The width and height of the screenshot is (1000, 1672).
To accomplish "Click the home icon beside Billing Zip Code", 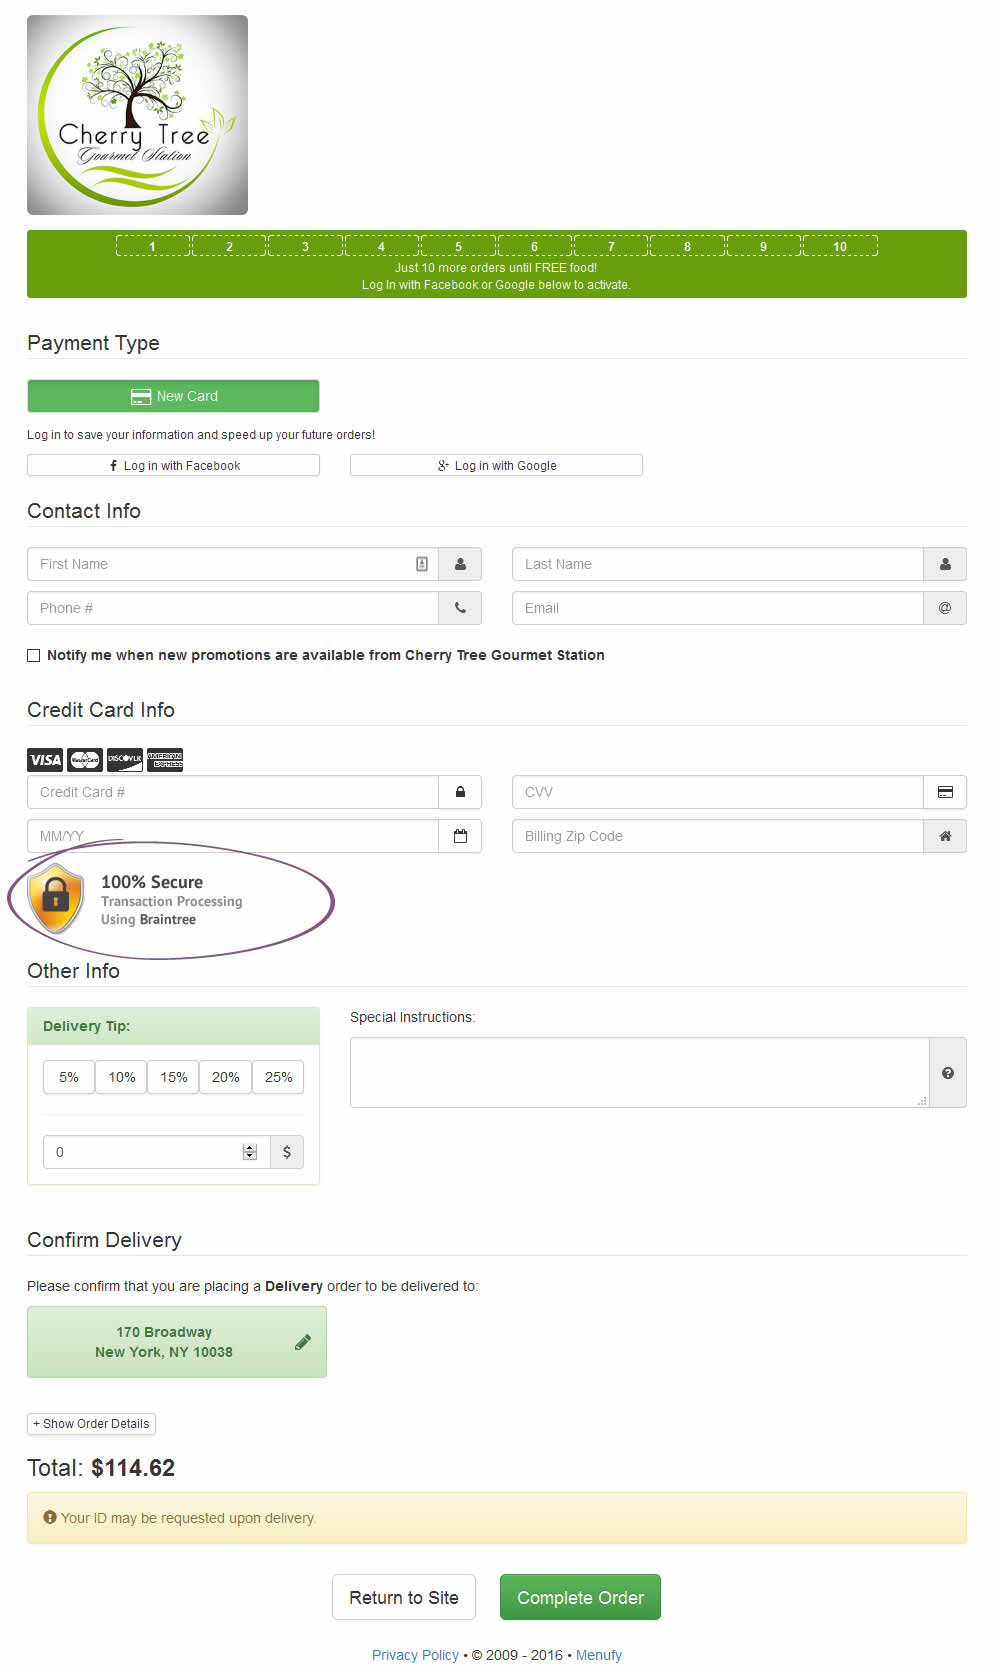I will (x=944, y=836).
